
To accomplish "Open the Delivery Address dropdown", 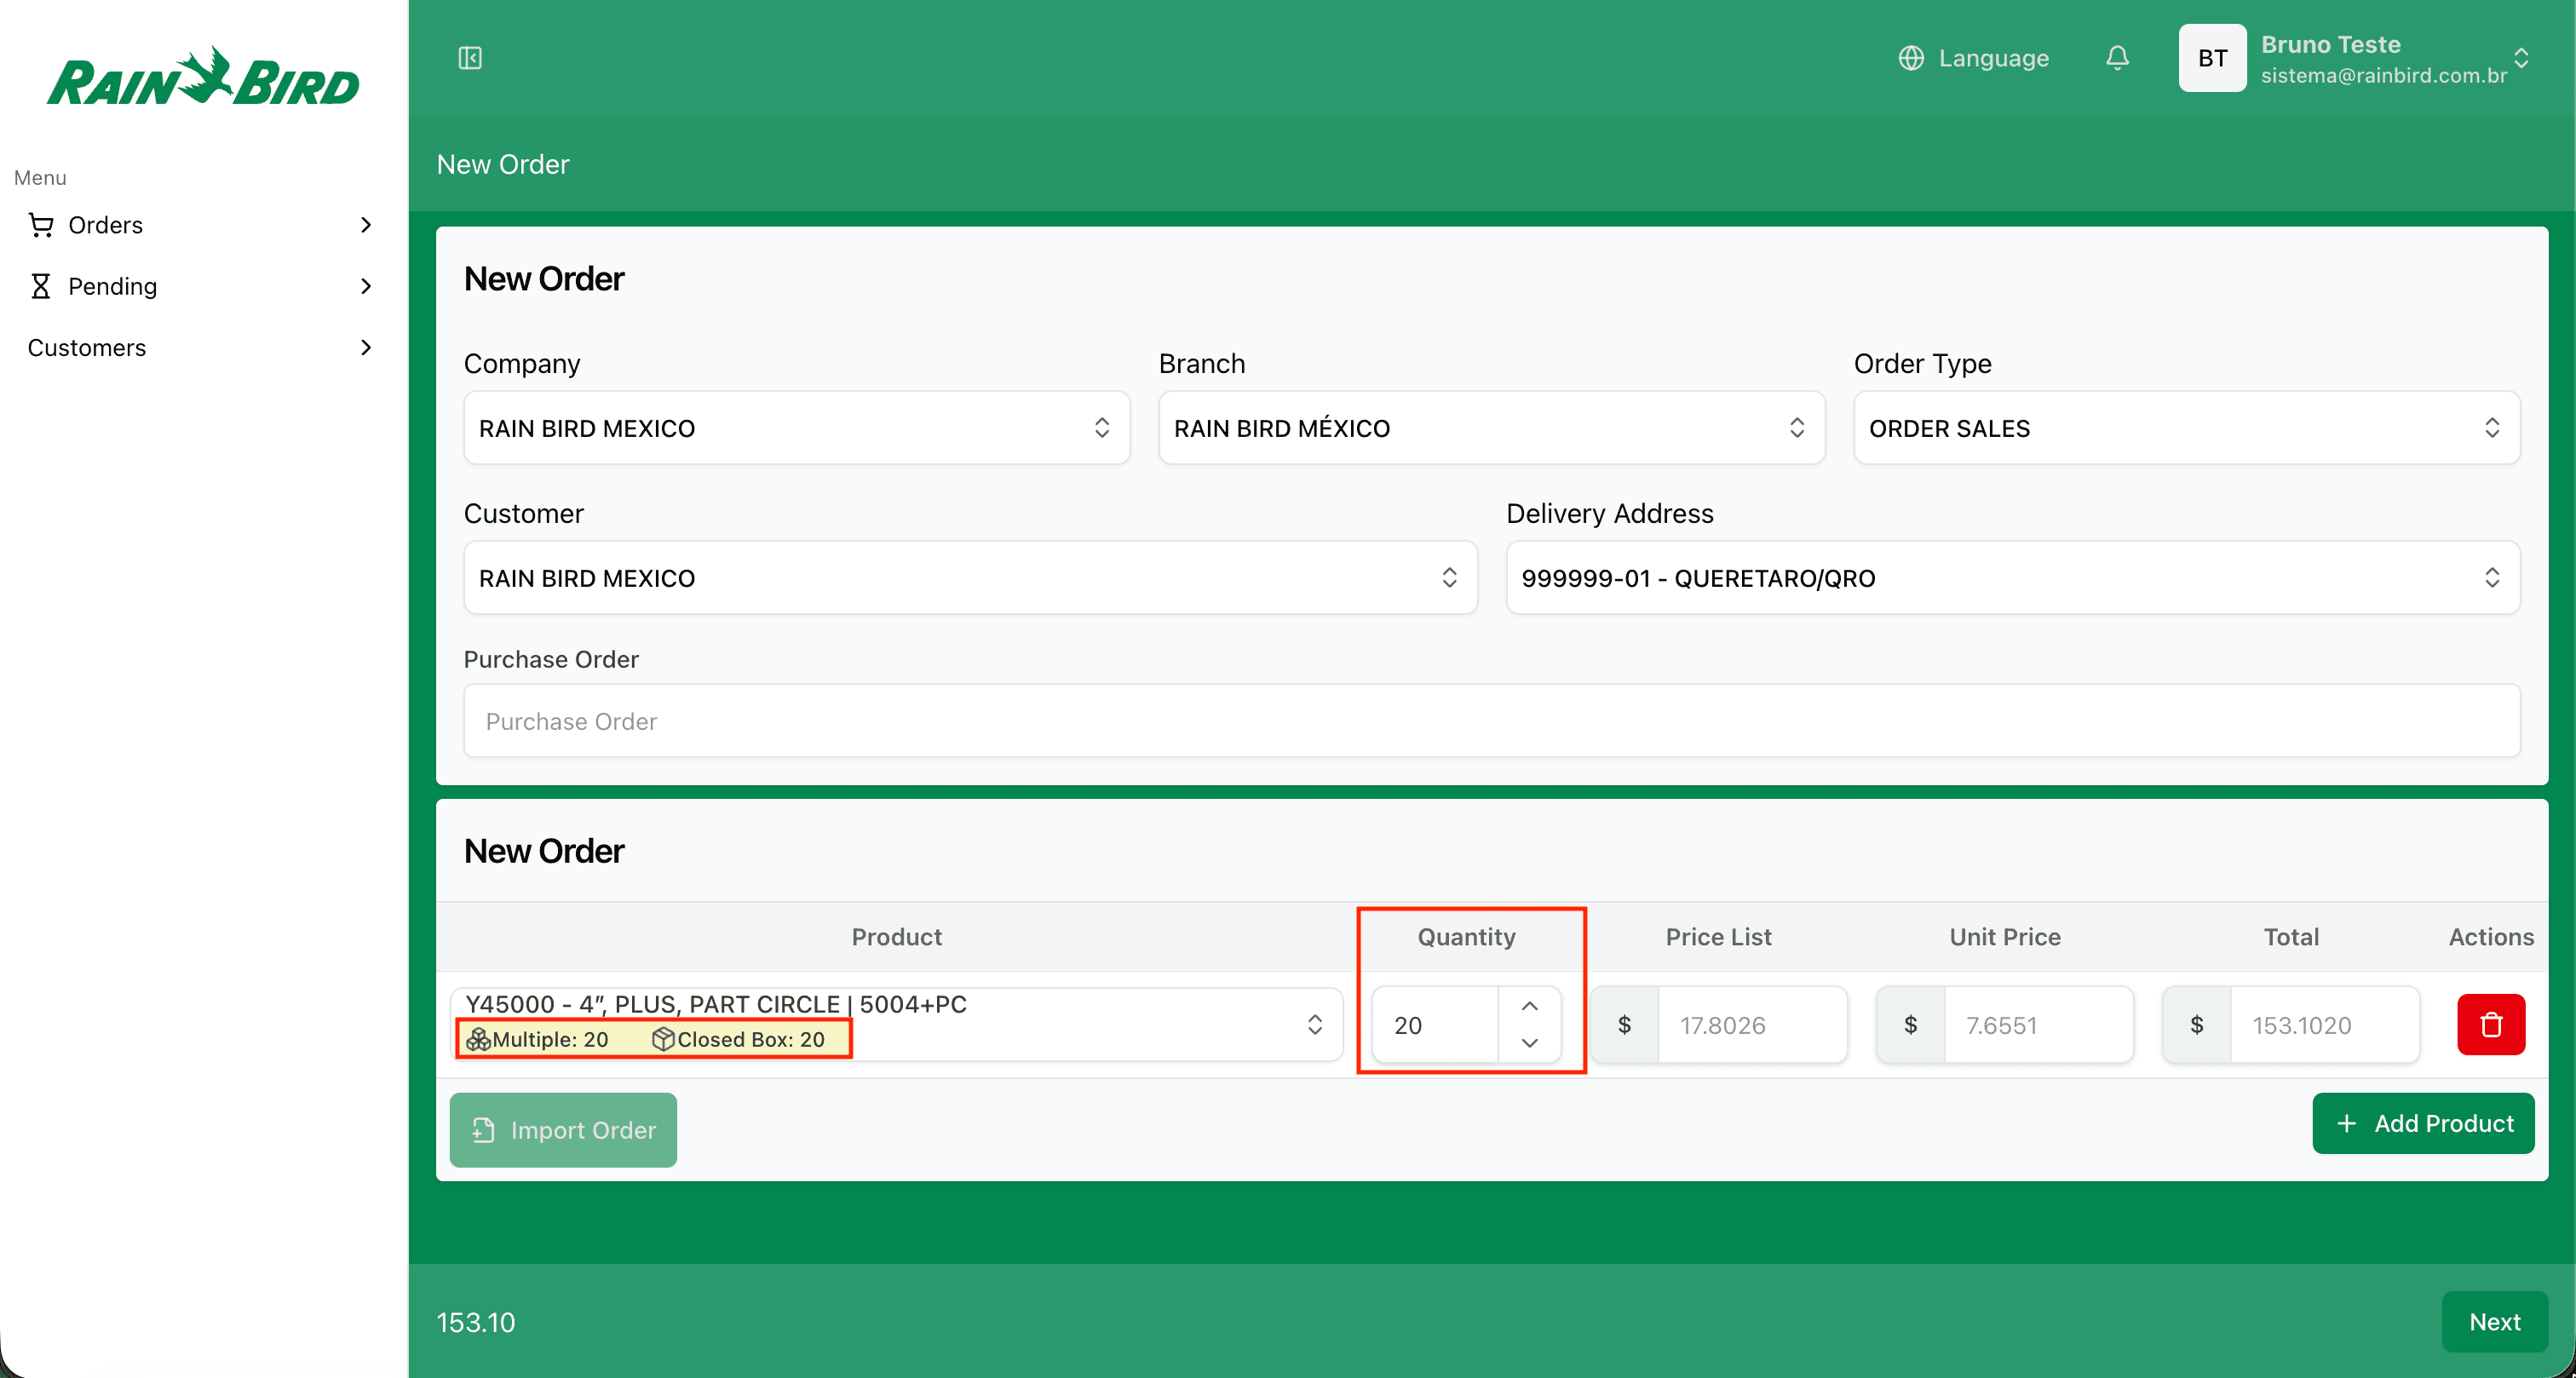I will pyautogui.click(x=2011, y=578).
